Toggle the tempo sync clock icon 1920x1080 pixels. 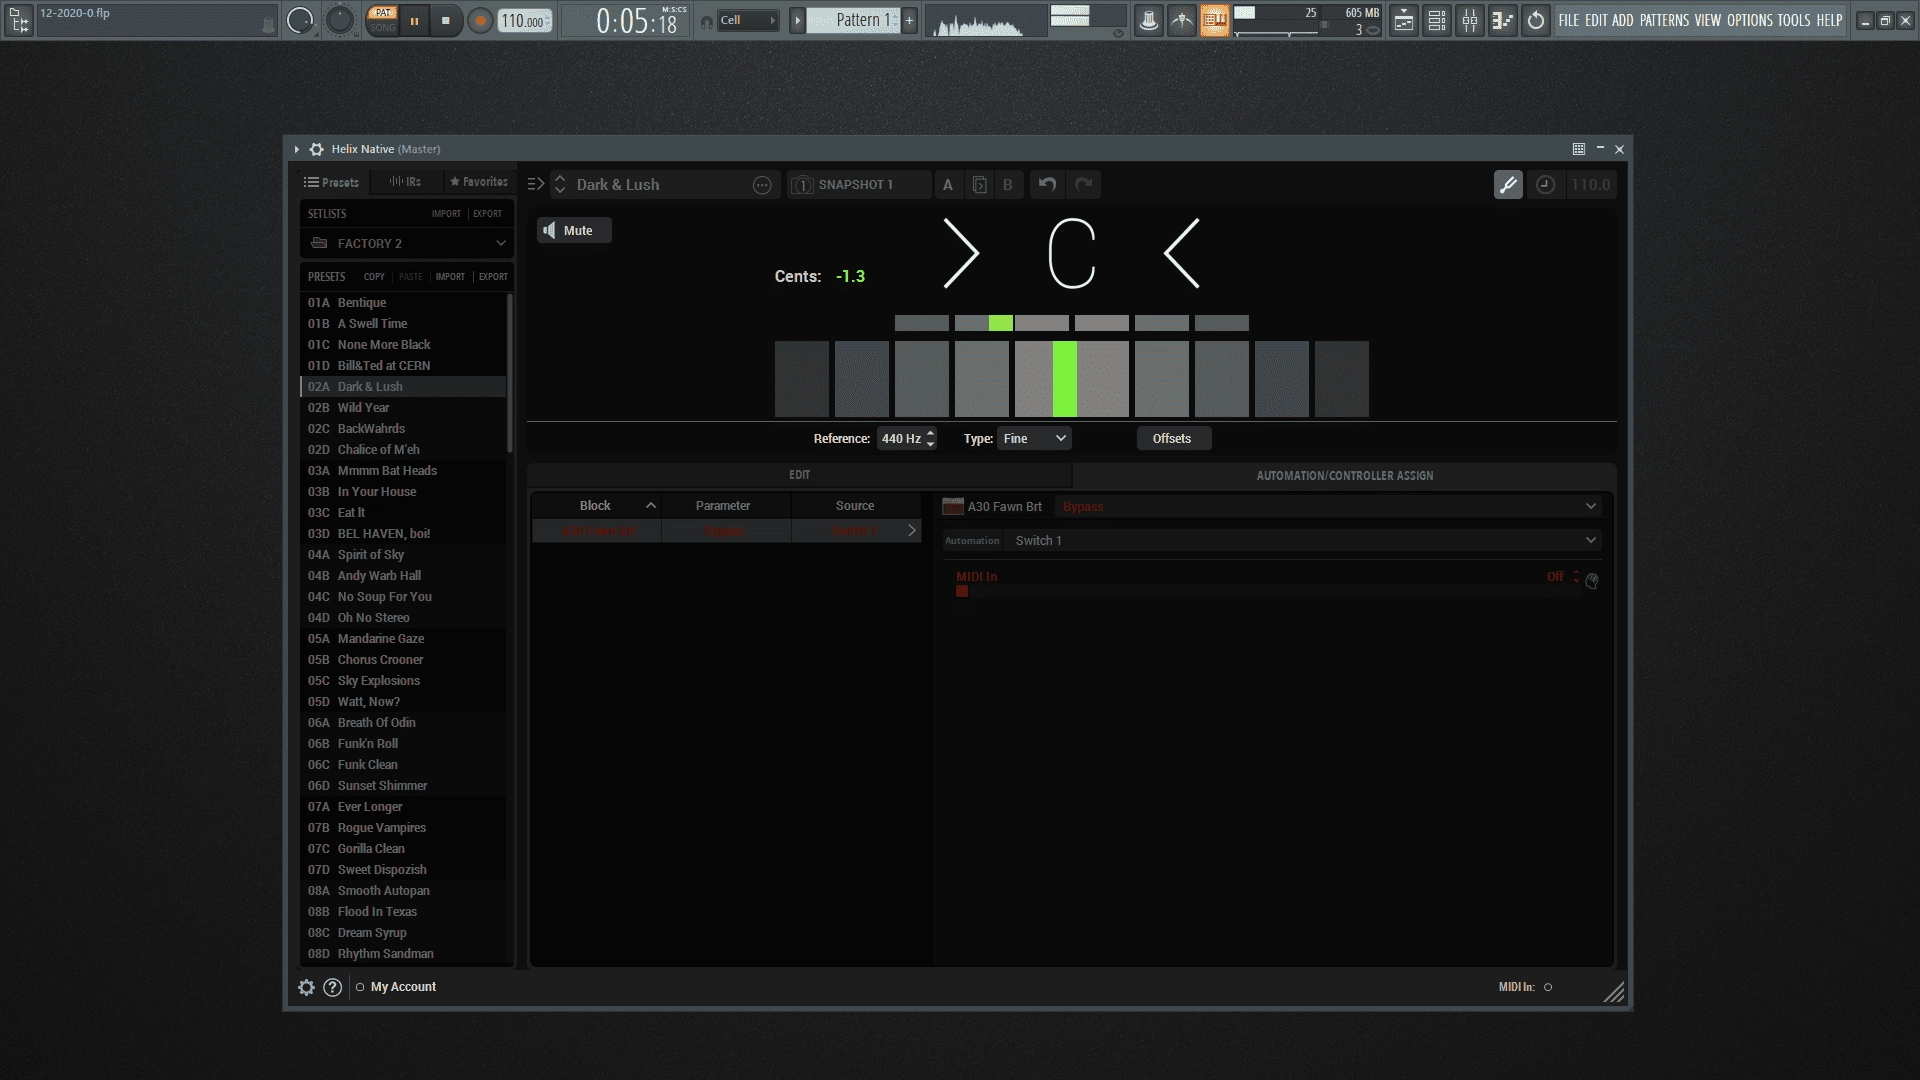point(1545,185)
